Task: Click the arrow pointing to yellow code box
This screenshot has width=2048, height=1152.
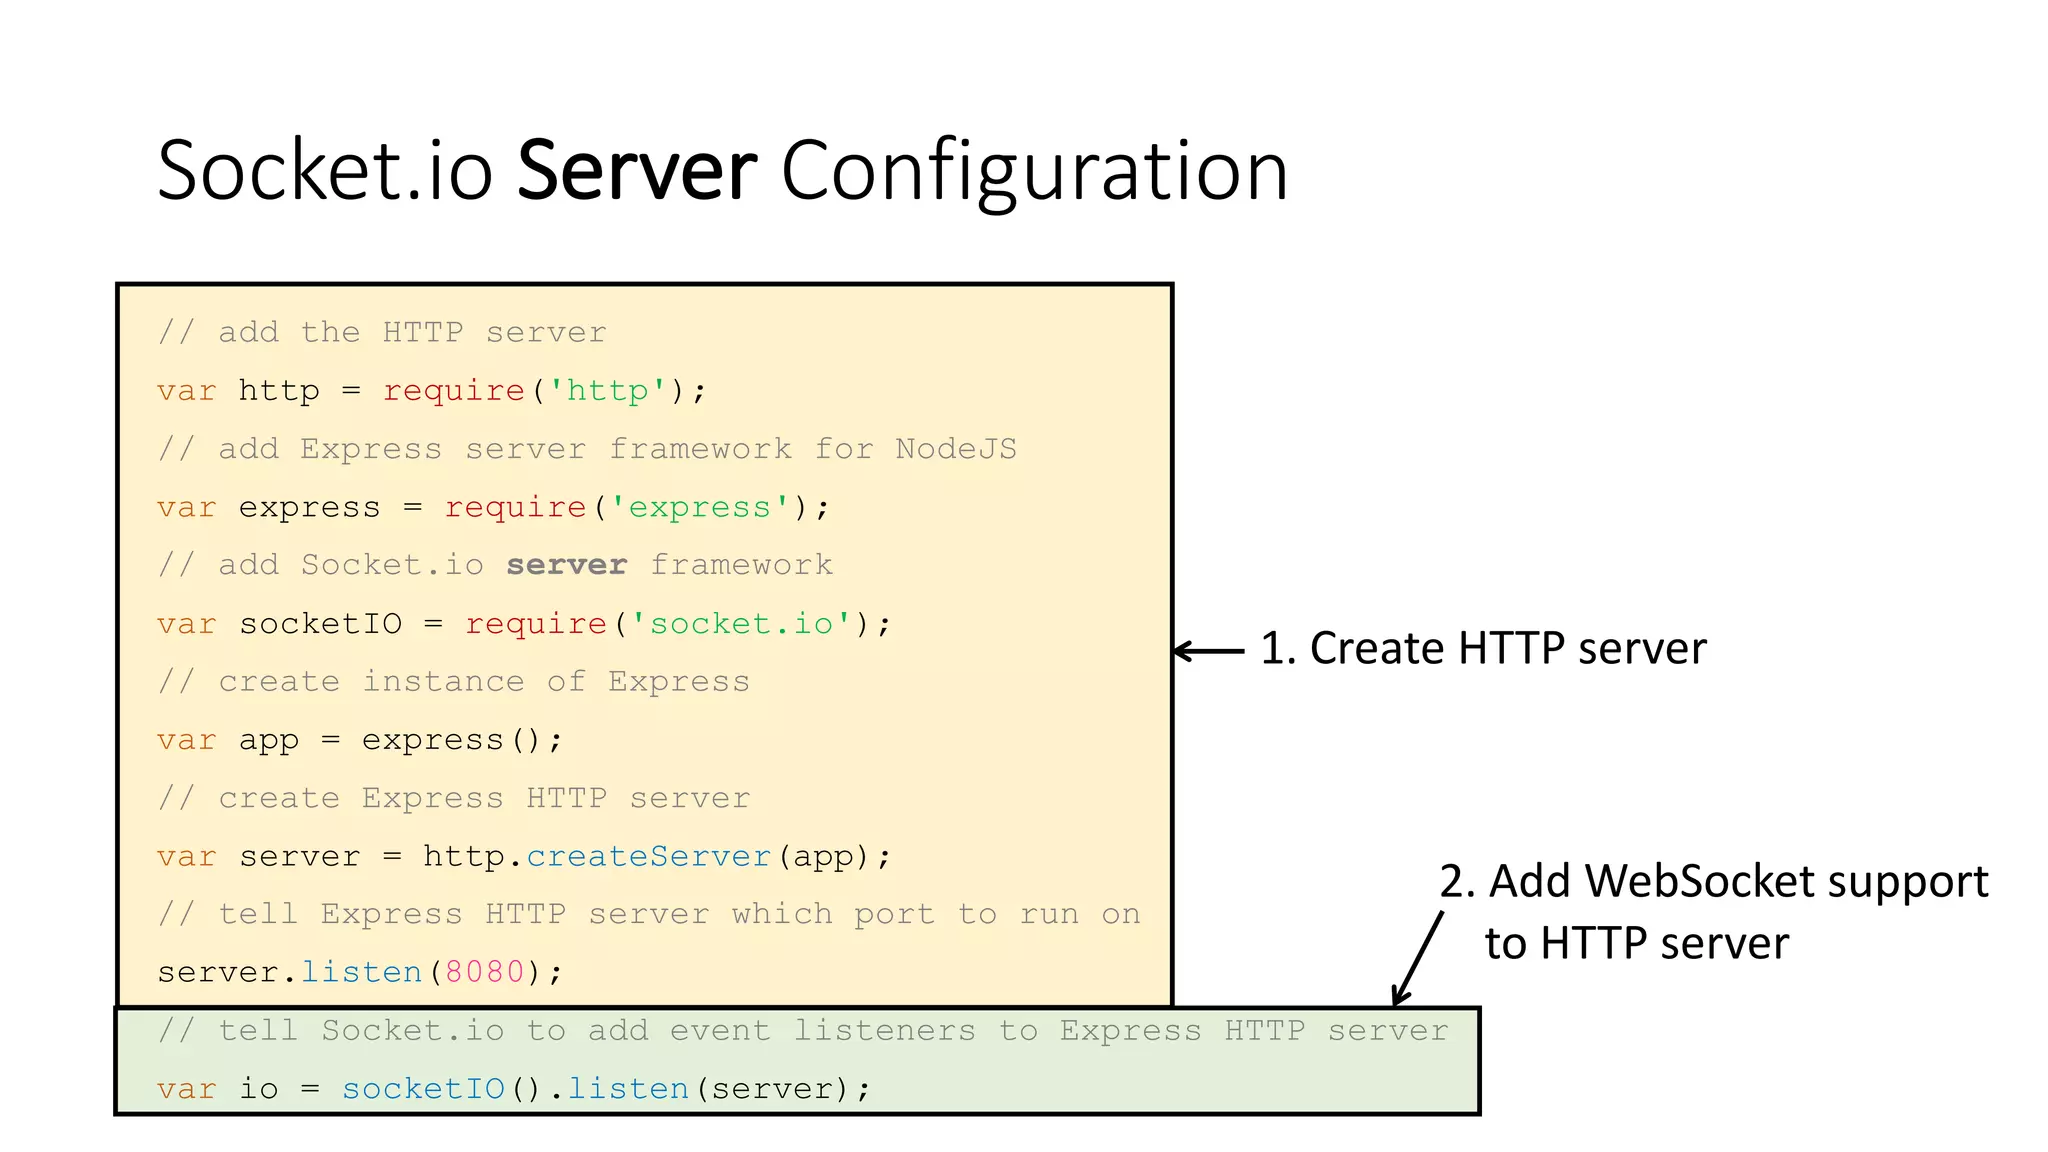Action: point(1208,651)
